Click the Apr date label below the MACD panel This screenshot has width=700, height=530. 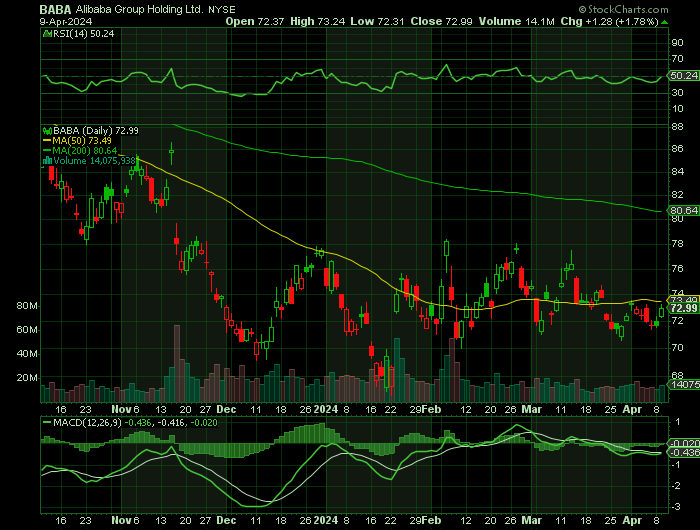[x=632, y=521]
